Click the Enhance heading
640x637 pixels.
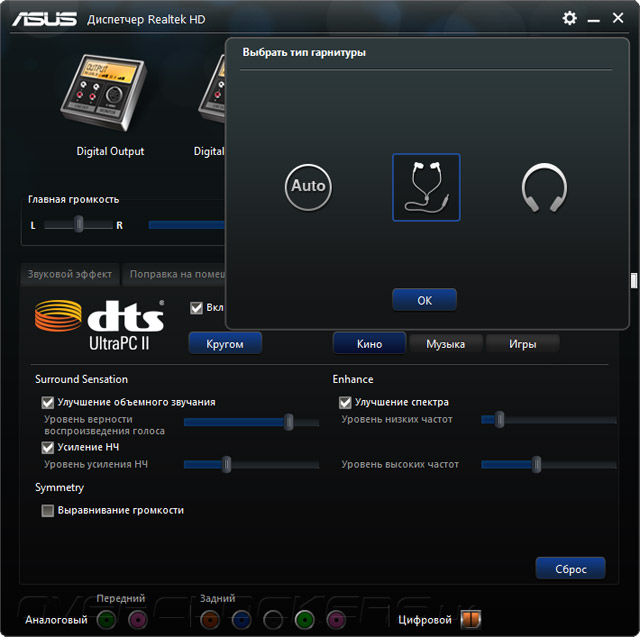(x=353, y=379)
